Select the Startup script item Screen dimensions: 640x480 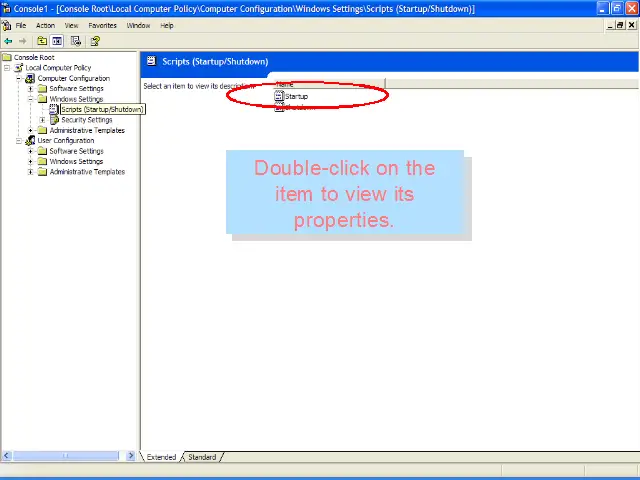pos(296,96)
